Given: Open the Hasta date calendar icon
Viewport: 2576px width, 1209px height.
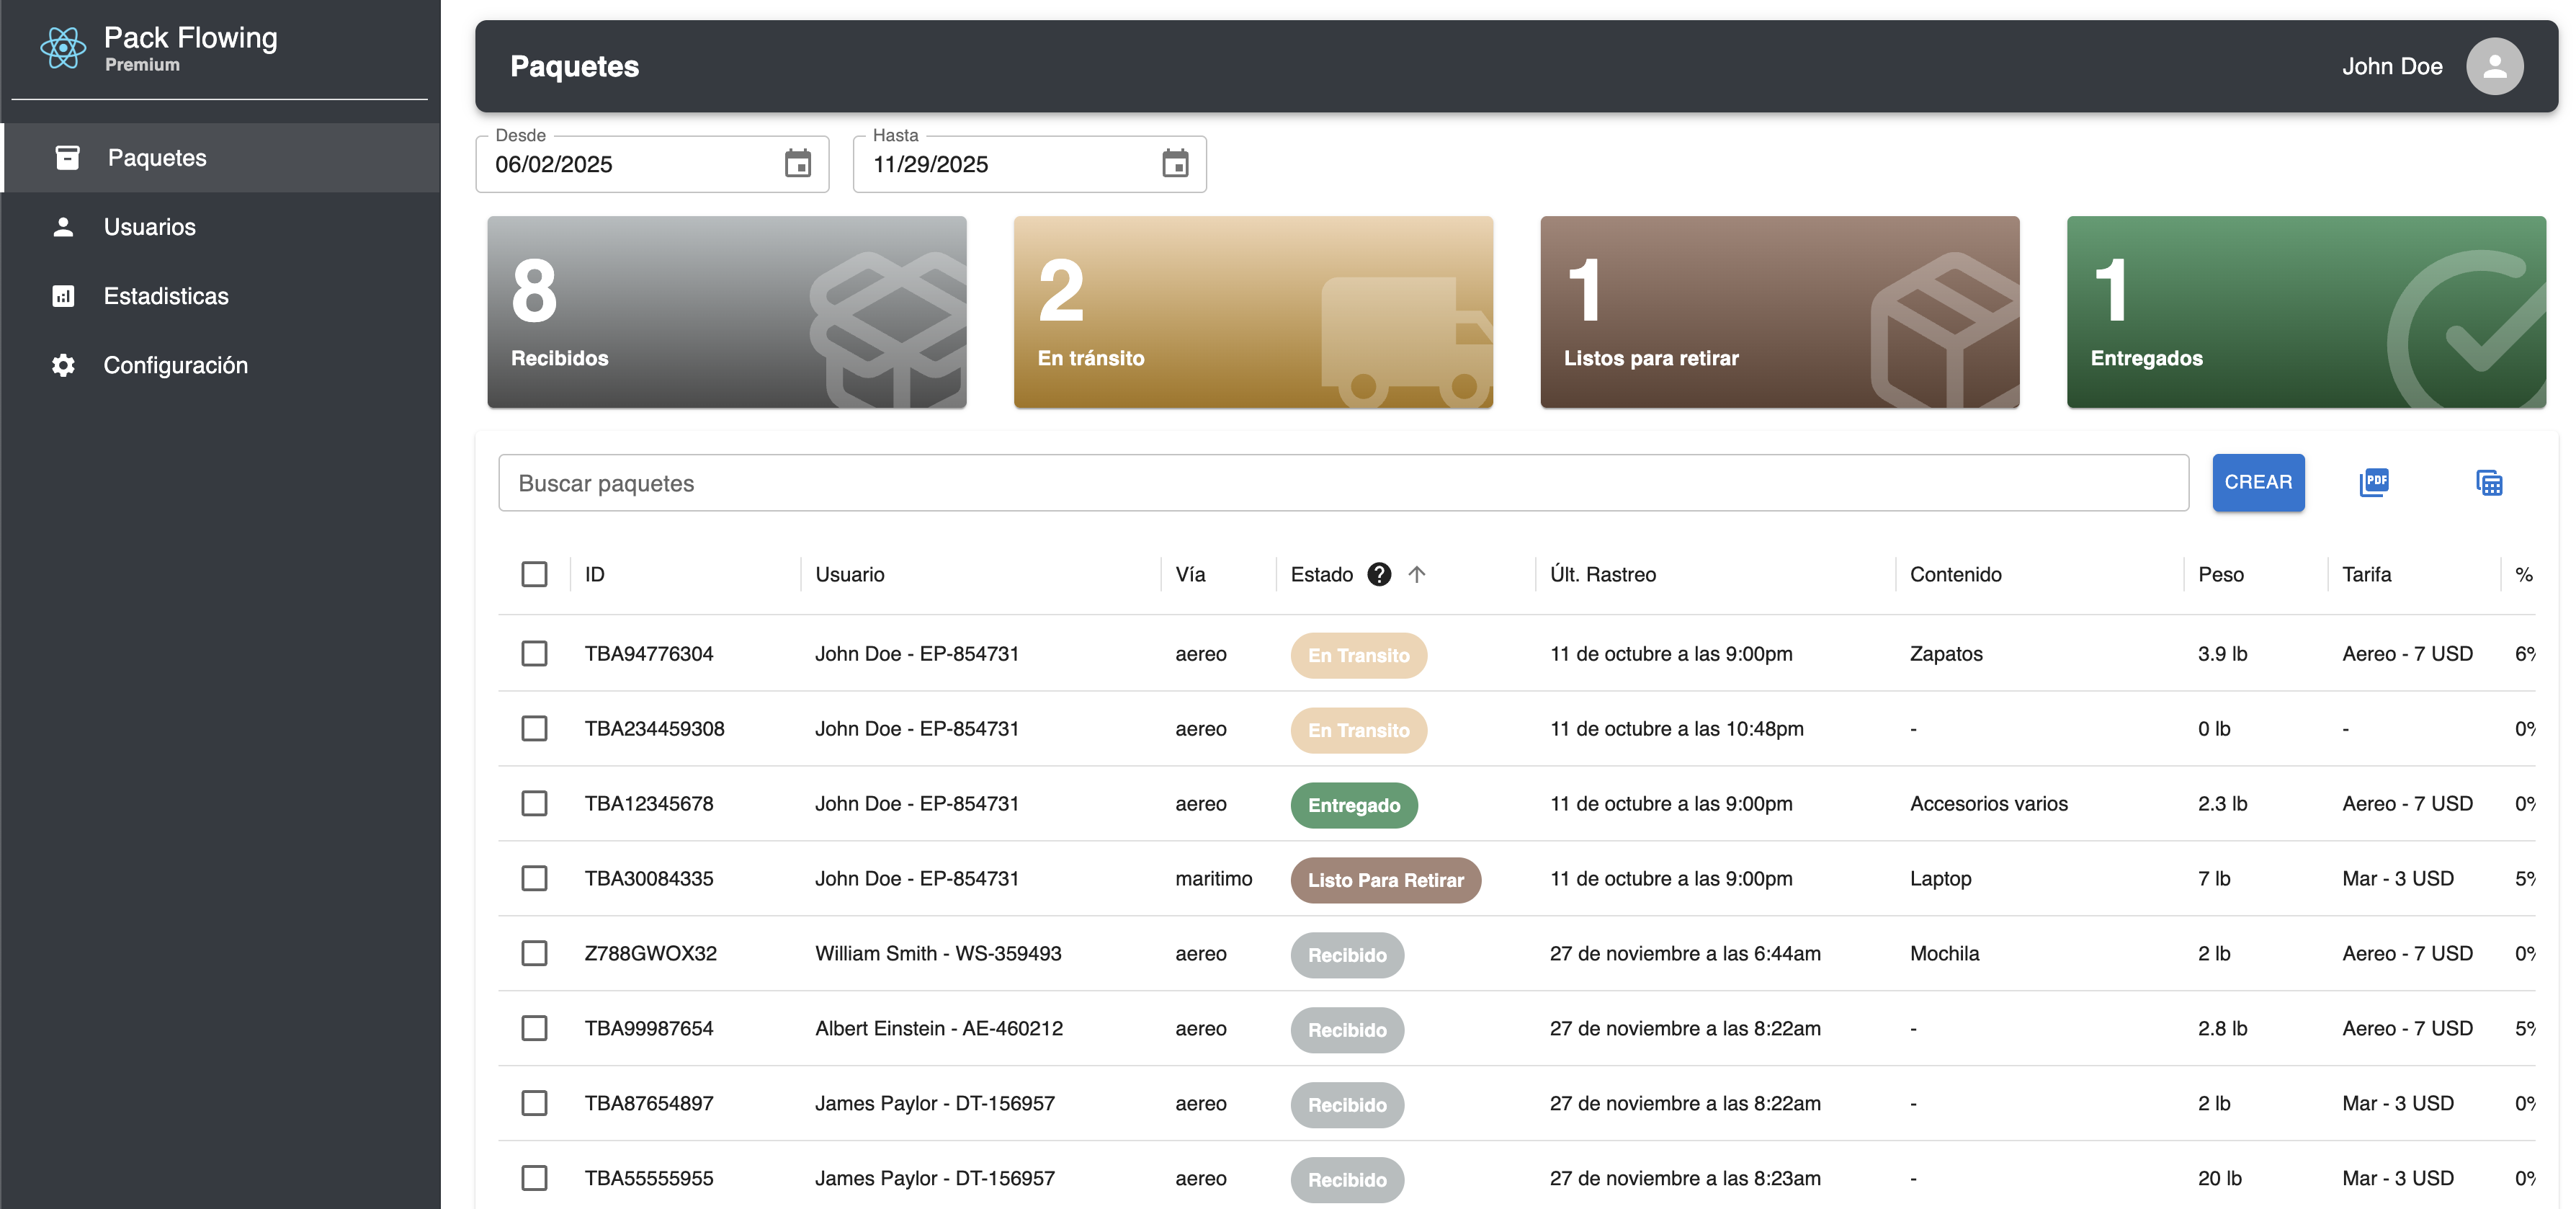Looking at the screenshot, I should 1175,164.
